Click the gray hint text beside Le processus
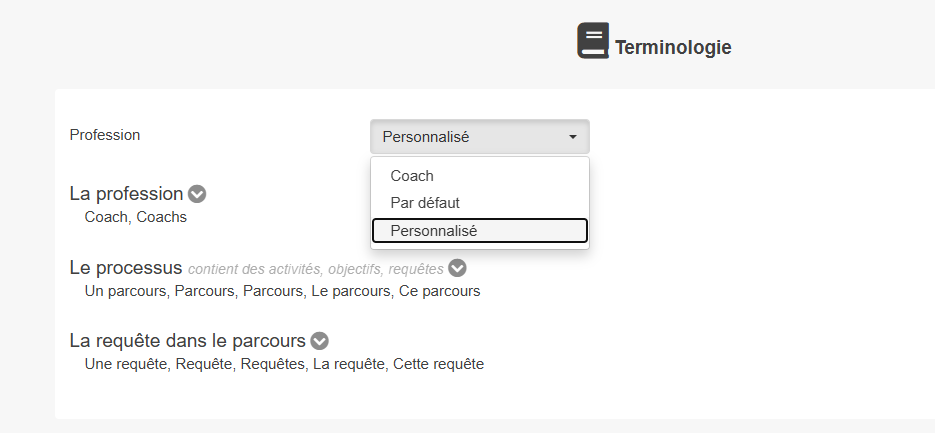The image size is (935, 433). [315, 269]
